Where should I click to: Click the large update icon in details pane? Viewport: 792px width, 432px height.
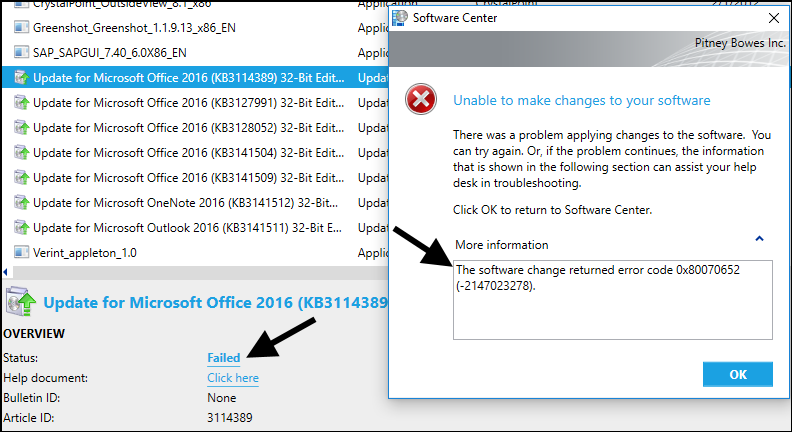click(20, 302)
